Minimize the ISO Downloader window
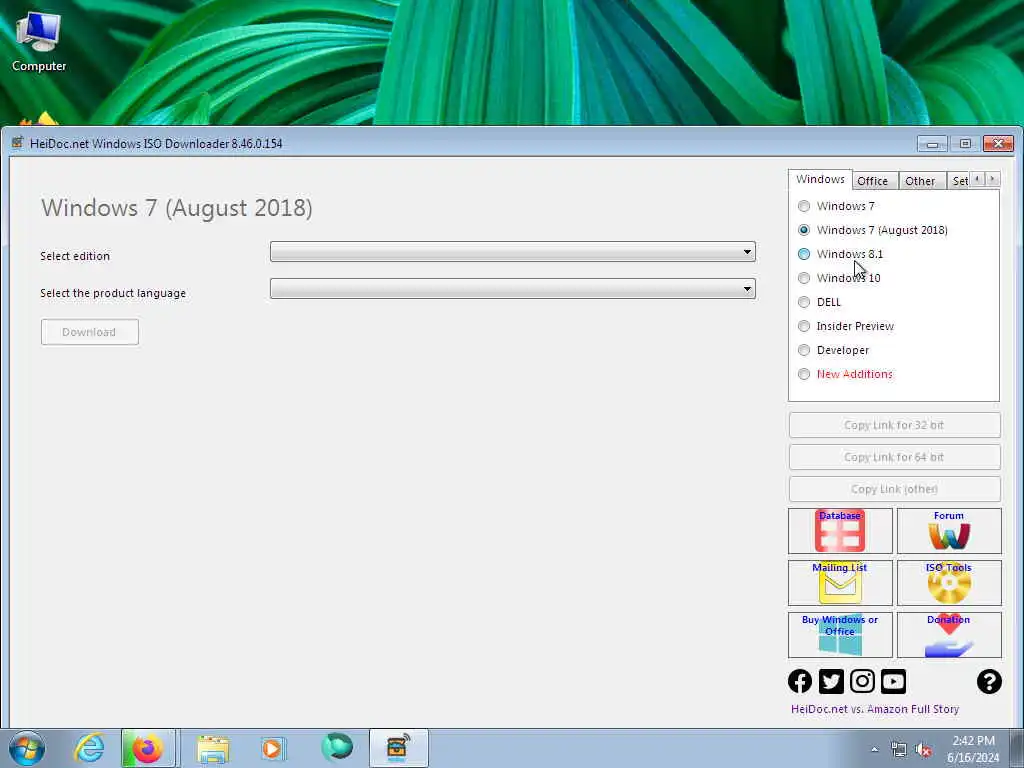Image resolution: width=1024 pixels, height=768 pixels. pyautogui.click(x=933, y=143)
